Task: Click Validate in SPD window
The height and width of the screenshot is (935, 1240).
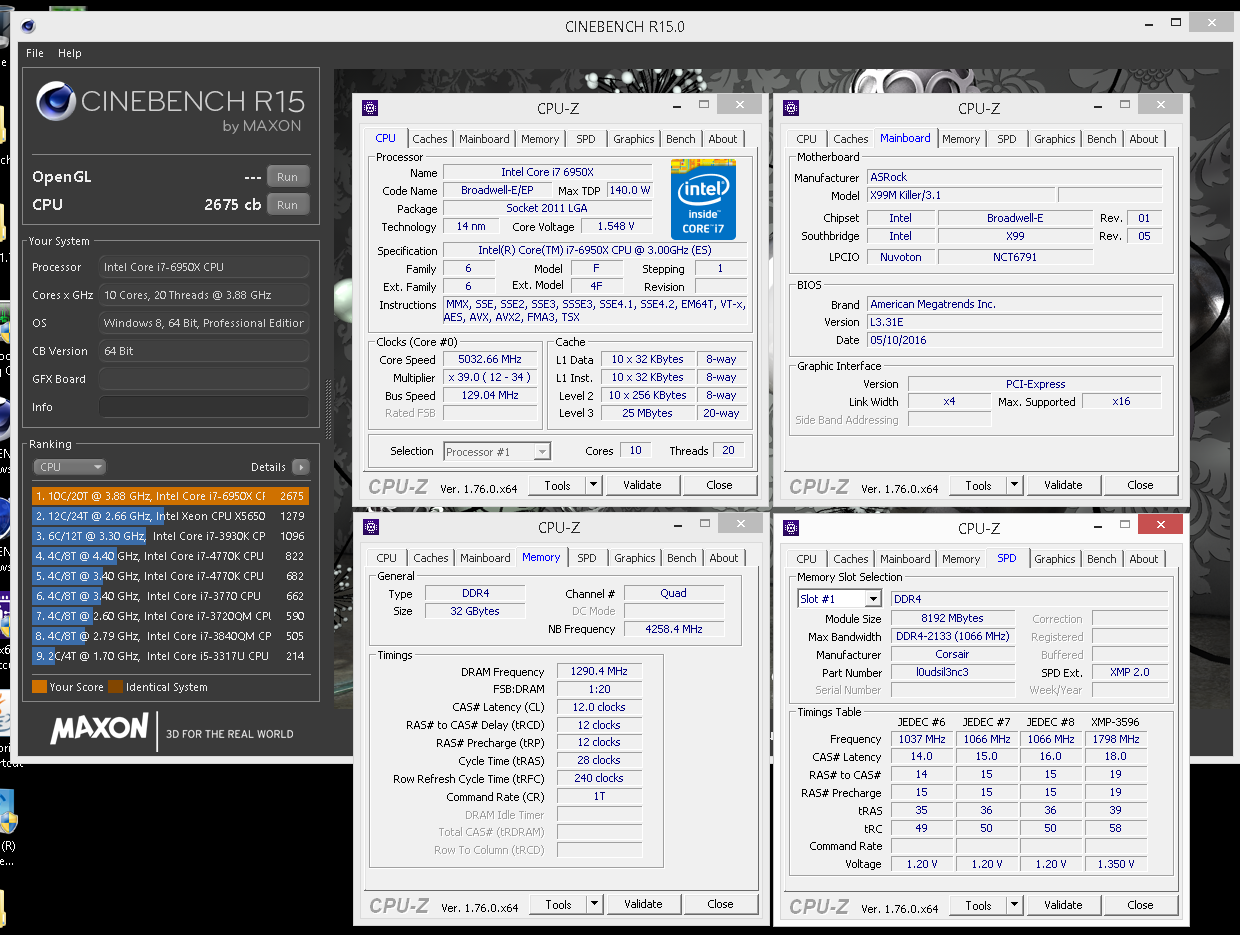Action: point(1063,906)
